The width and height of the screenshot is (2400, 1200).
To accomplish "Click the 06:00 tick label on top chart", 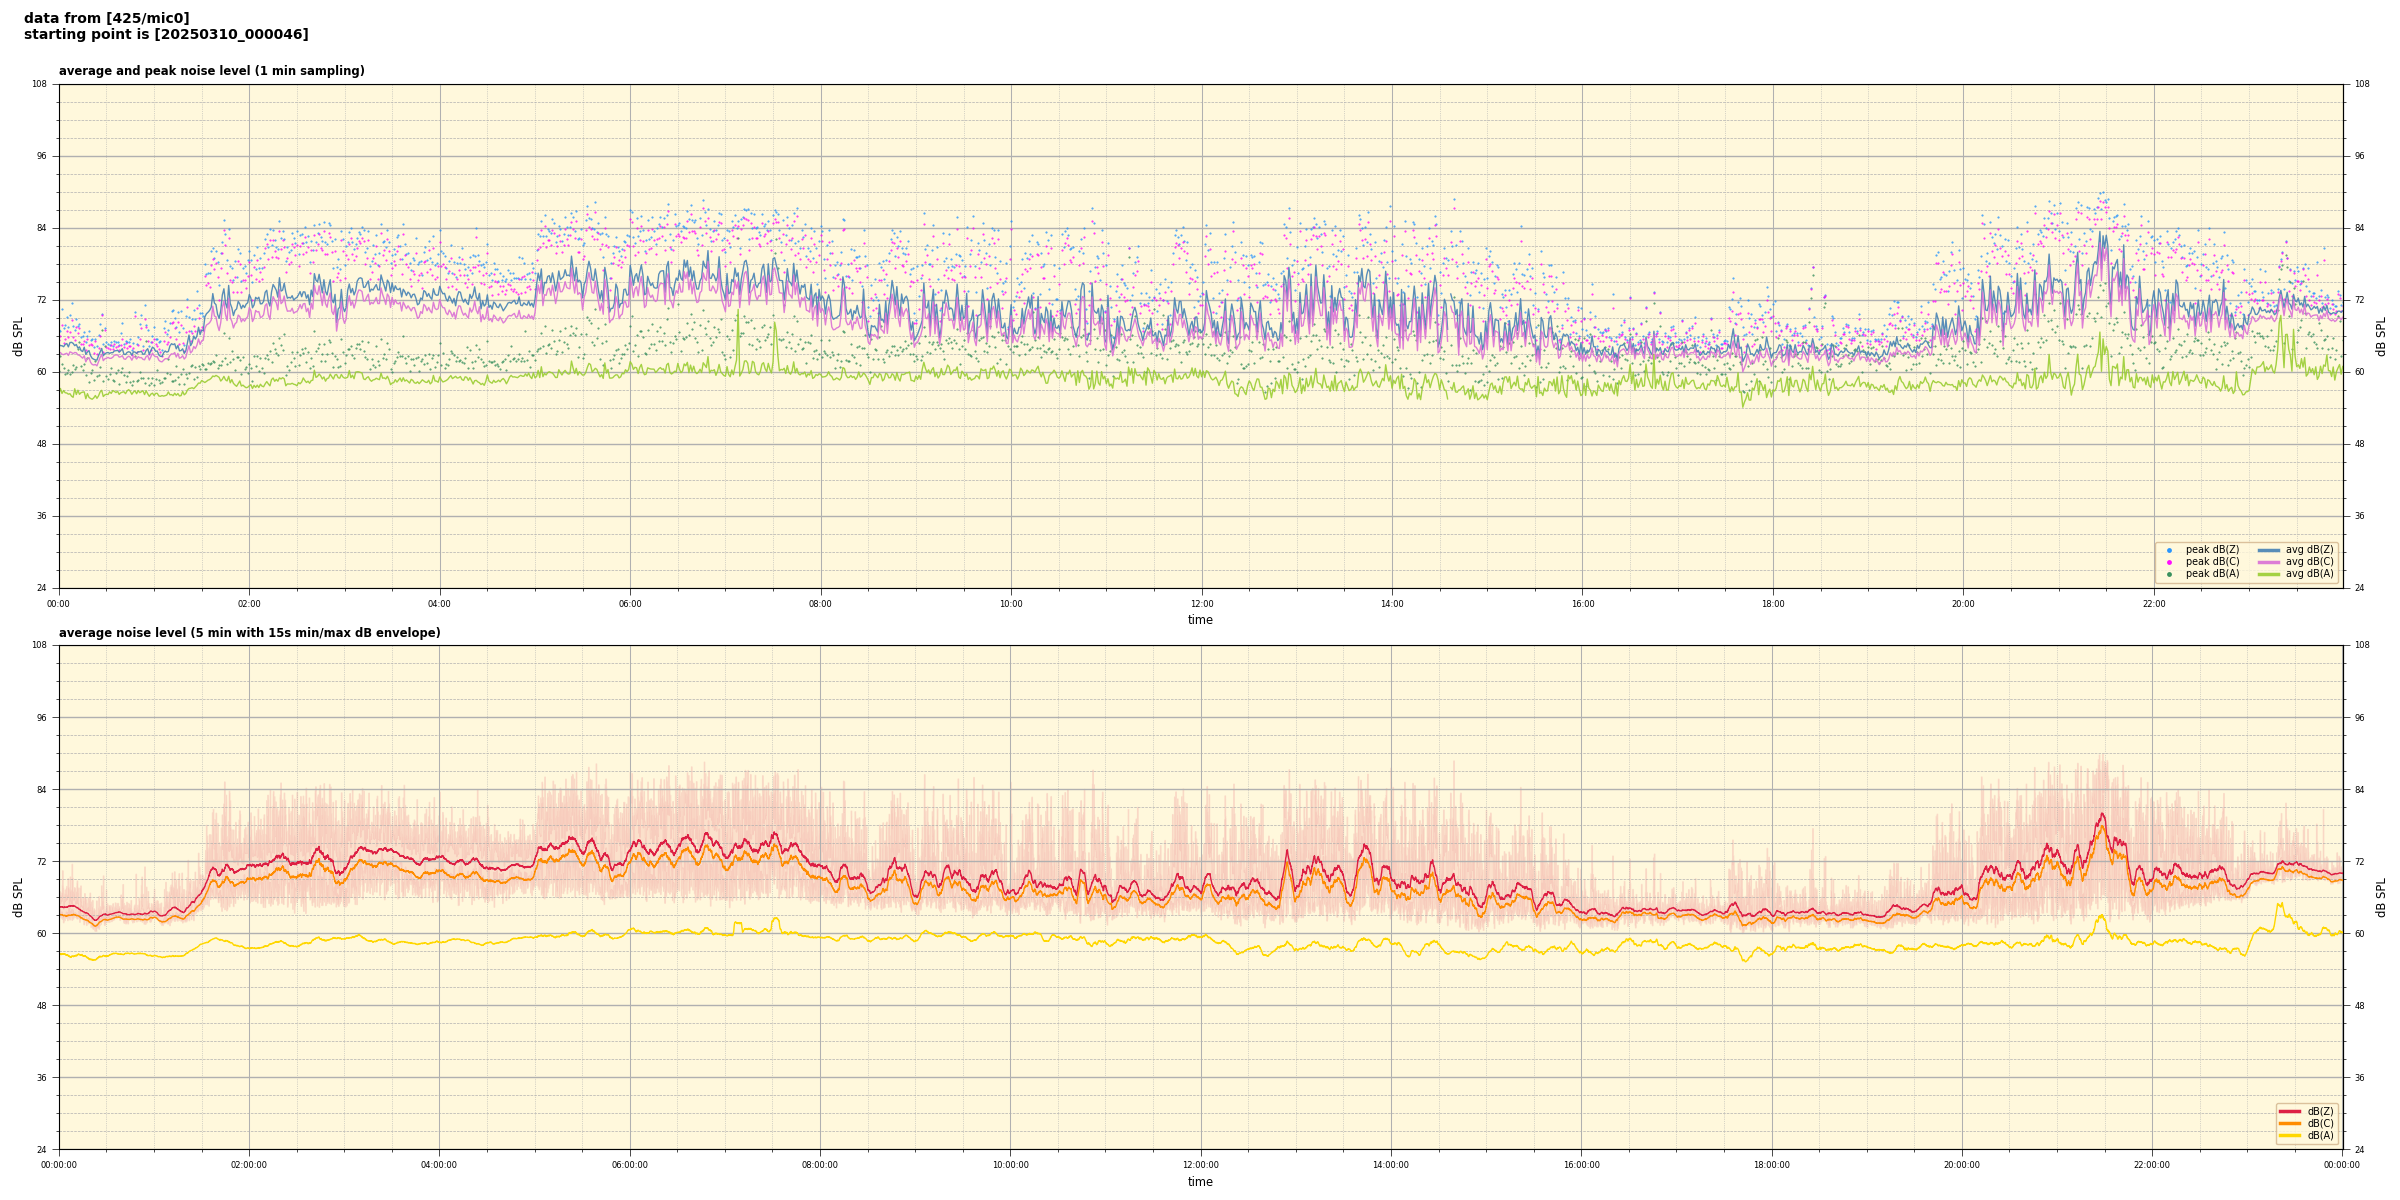I will click(x=630, y=604).
